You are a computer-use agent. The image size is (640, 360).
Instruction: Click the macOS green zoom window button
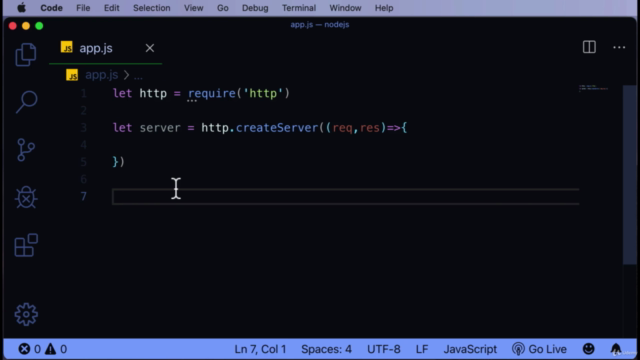pos(39,26)
